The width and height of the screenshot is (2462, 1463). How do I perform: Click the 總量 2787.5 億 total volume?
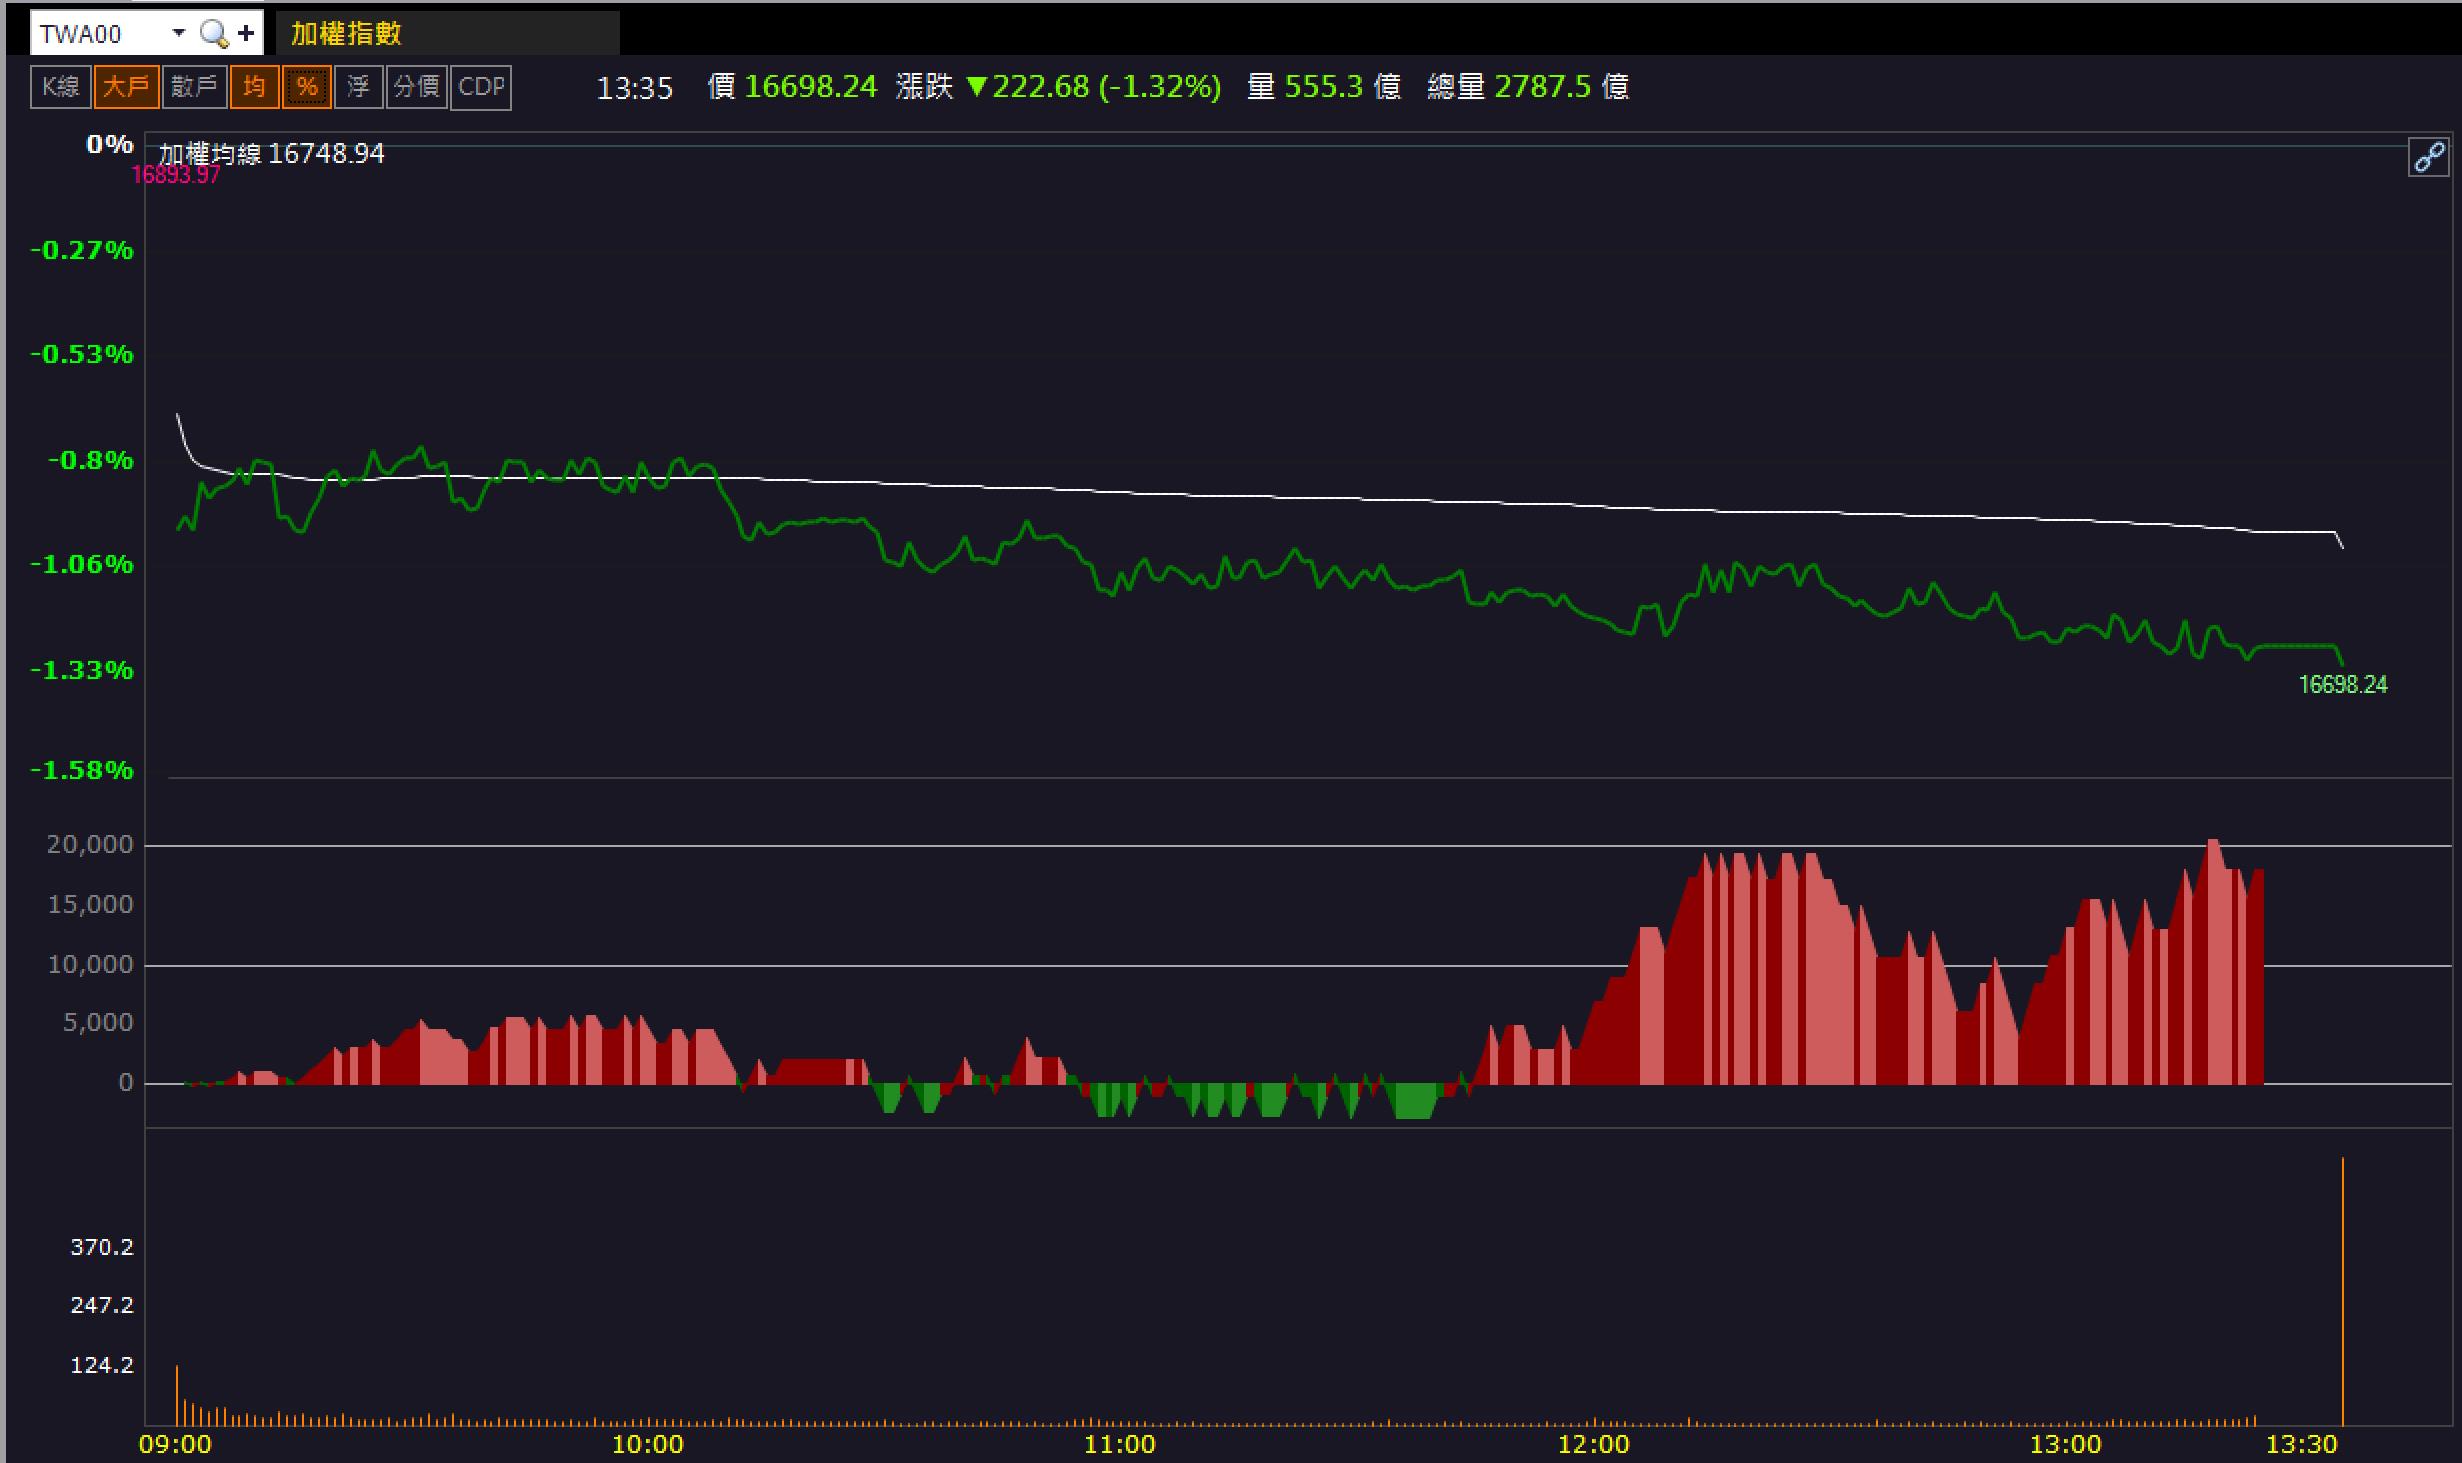[x=1528, y=87]
